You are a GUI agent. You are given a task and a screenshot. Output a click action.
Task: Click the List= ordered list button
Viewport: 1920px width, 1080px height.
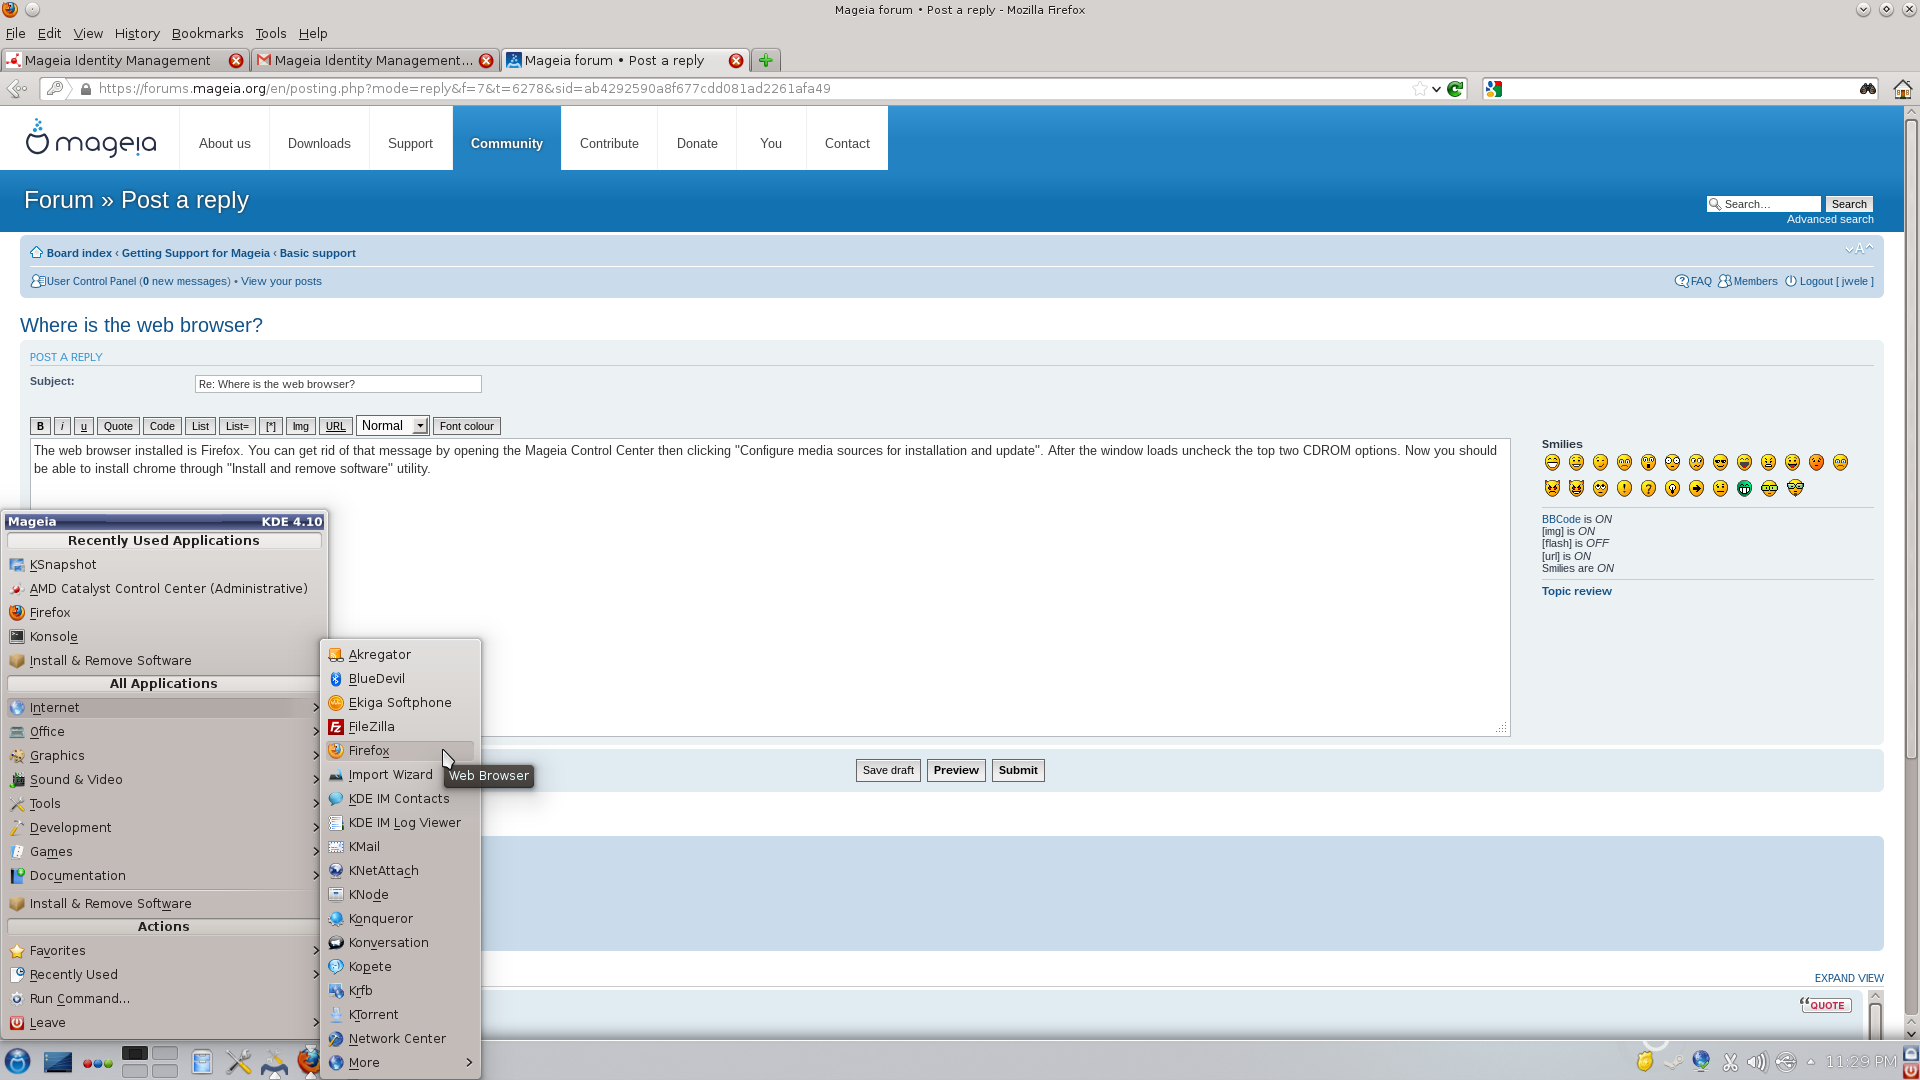(x=237, y=426)
